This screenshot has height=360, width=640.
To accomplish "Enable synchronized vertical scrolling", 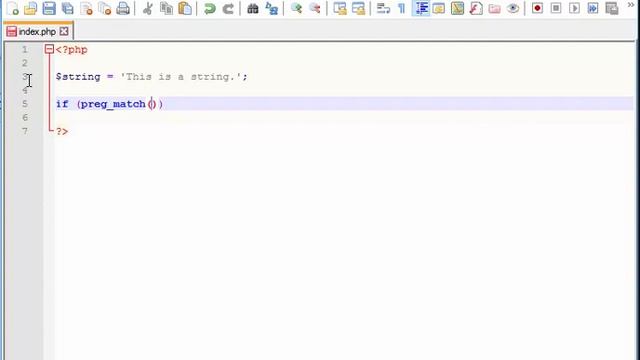I will click(340, 8).
